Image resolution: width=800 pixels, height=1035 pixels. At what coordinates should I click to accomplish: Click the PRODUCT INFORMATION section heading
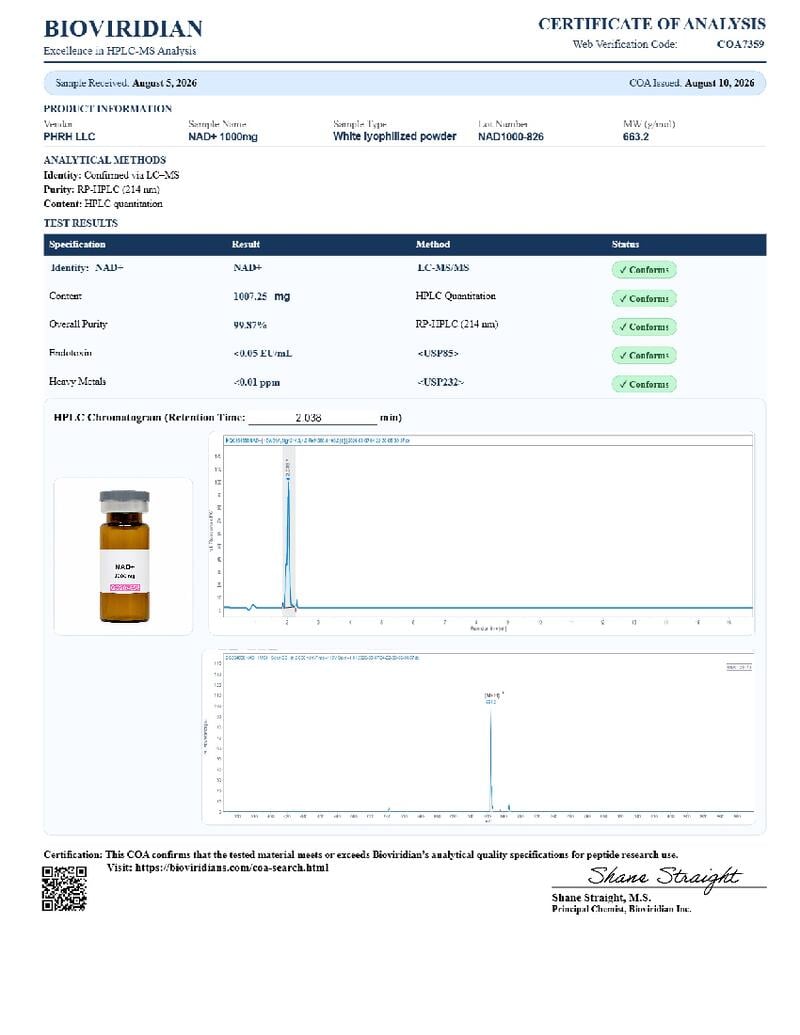click(x=108, y=108)
